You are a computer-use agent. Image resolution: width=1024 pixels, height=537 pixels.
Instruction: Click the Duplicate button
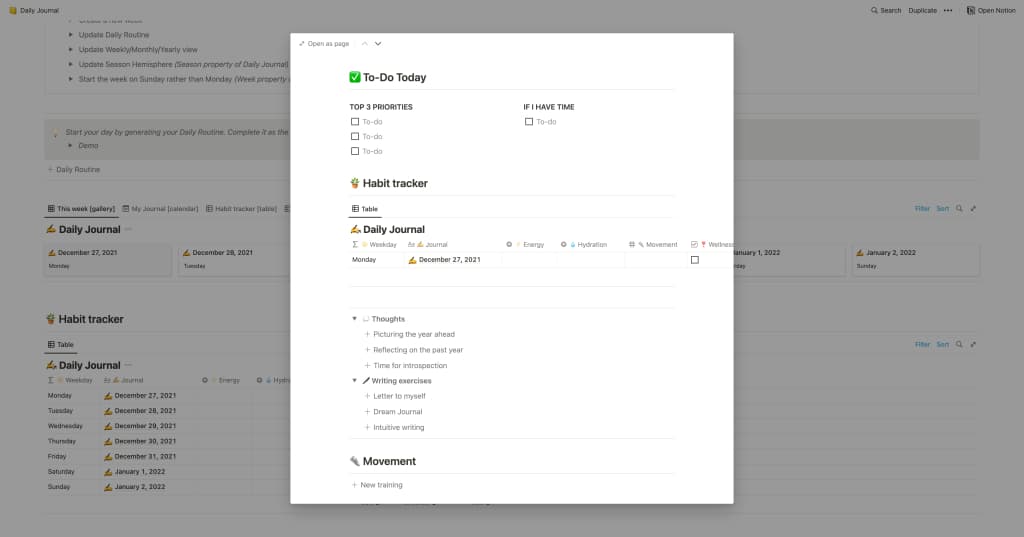click(x=922, y=10)
